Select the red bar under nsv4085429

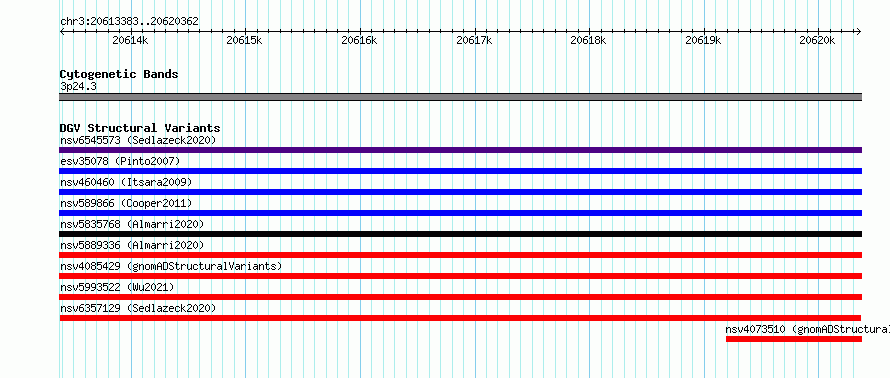460,276
